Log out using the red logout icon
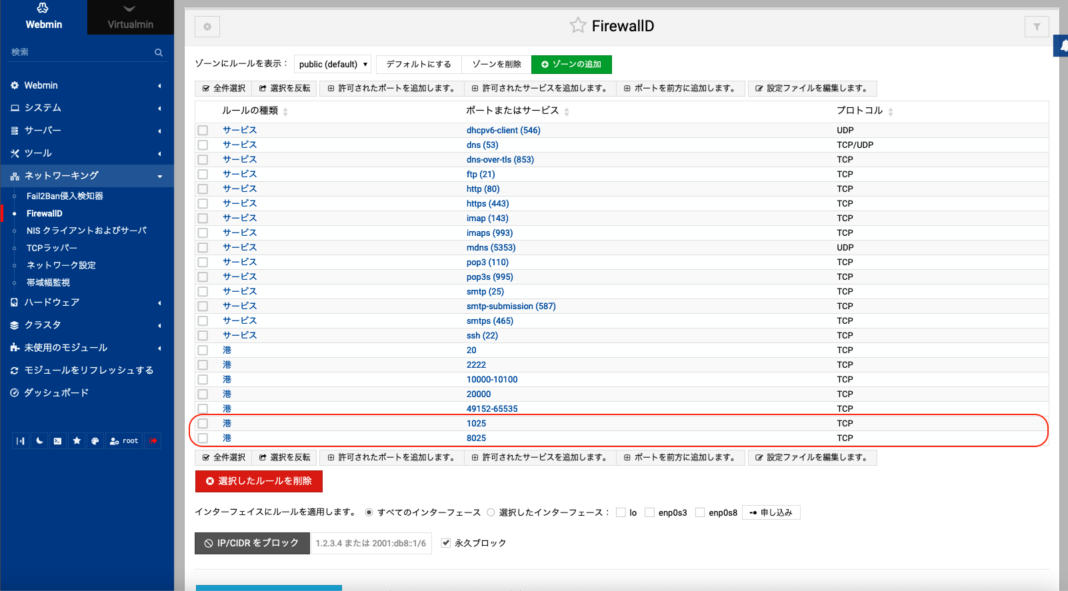 [153, 440]
